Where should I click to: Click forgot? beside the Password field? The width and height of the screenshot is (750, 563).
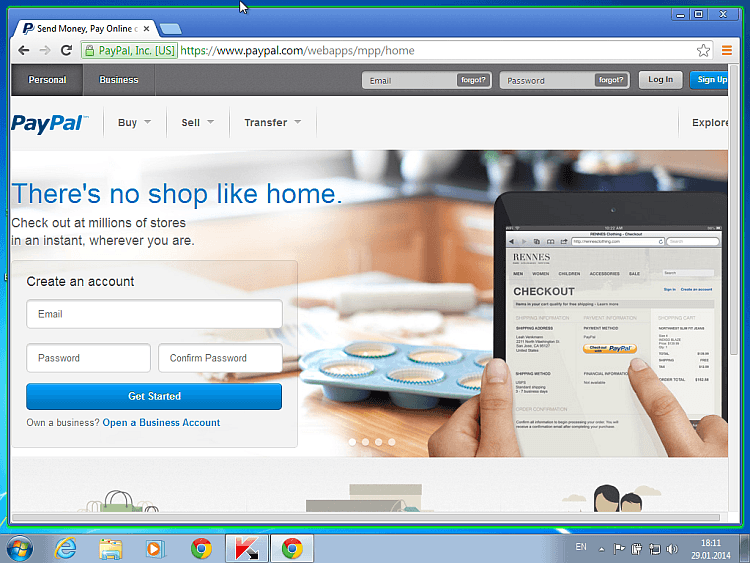coord(611,80)
